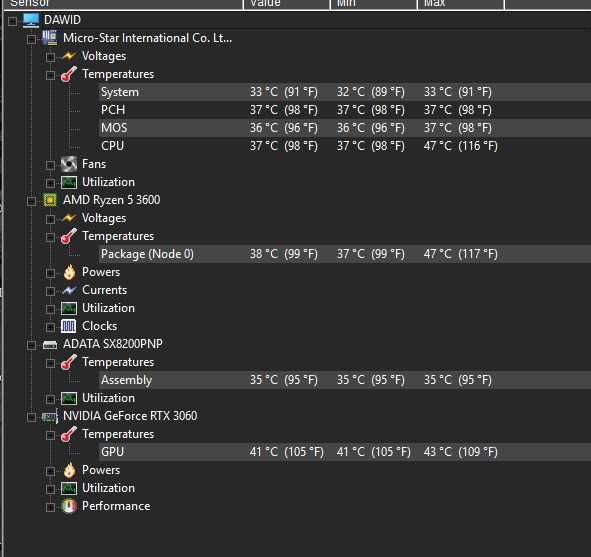Collapse Temperatures under NVIDIA GeForce

click(x=50, y=435)
